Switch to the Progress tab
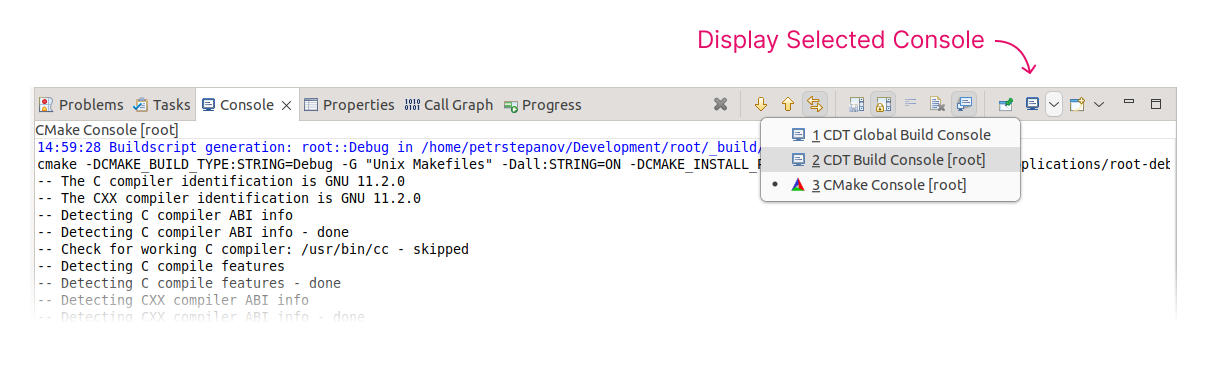 [543, 105]
